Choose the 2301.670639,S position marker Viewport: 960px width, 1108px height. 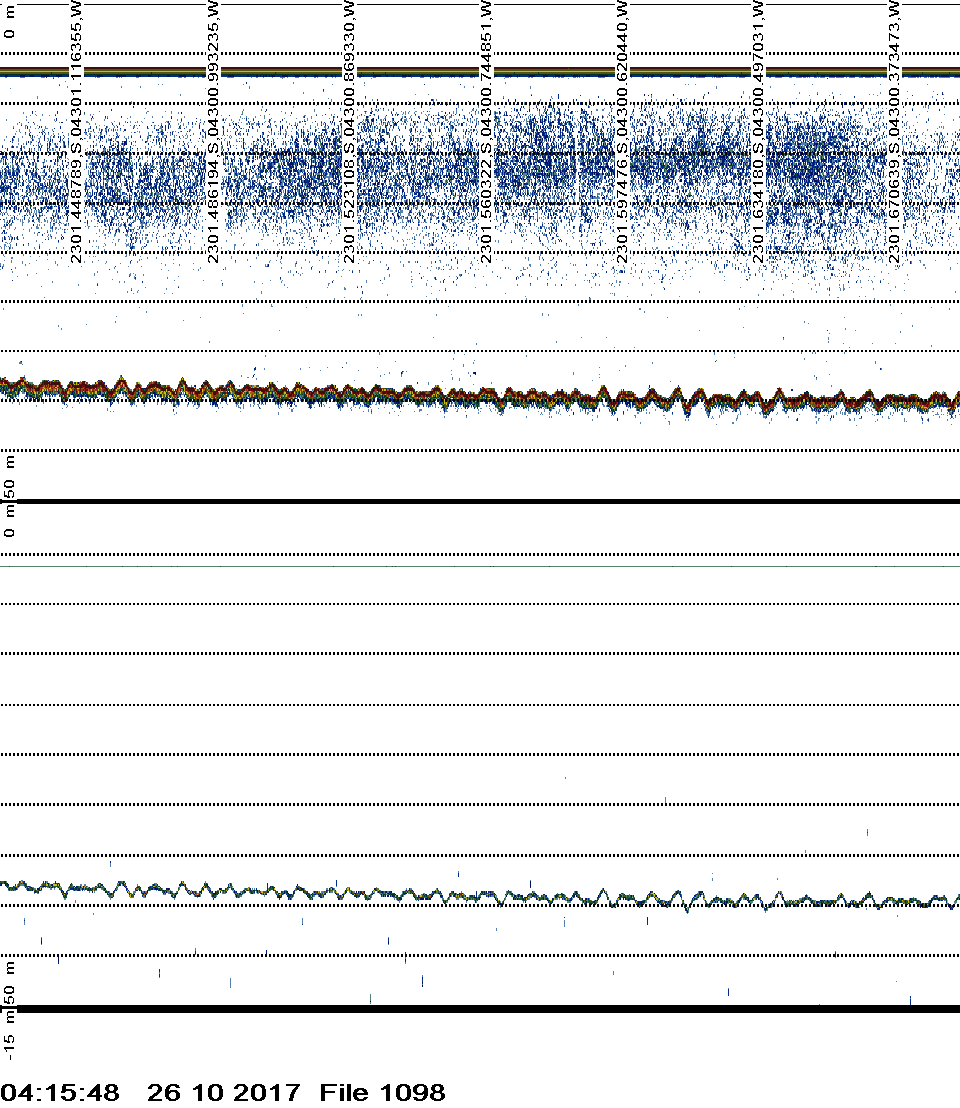896,131
